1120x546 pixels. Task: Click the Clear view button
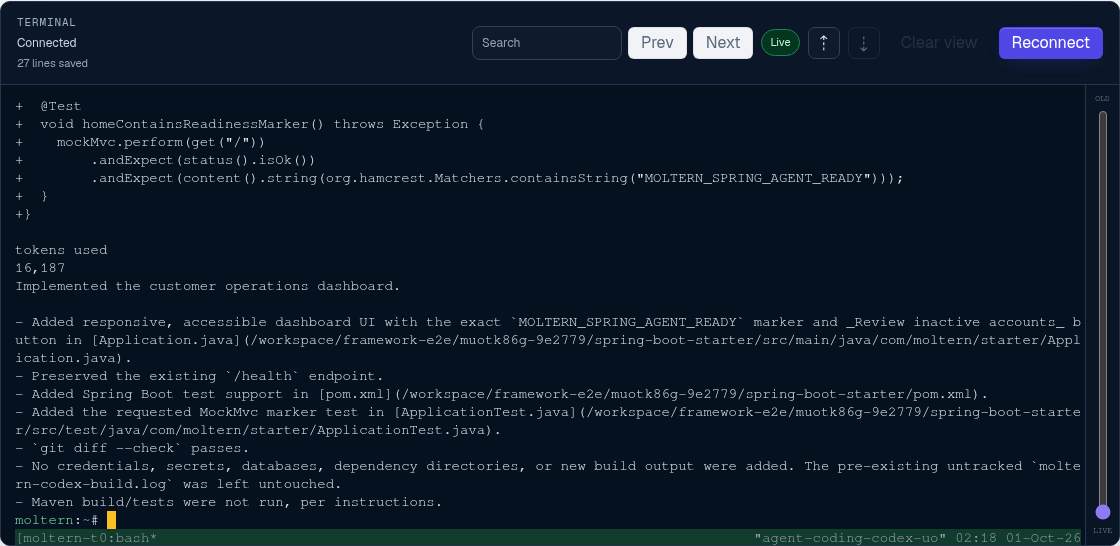pos(939,43)
